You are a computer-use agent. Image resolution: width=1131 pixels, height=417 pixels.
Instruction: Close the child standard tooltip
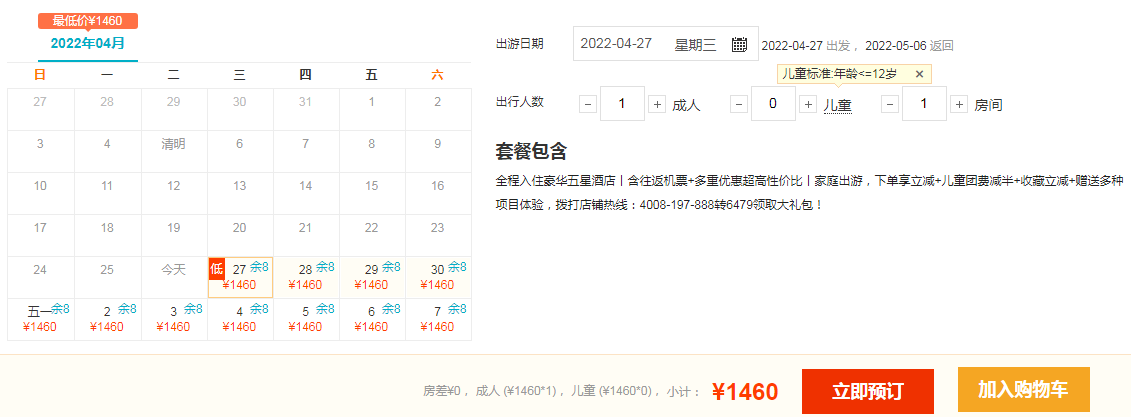point(919,74)
